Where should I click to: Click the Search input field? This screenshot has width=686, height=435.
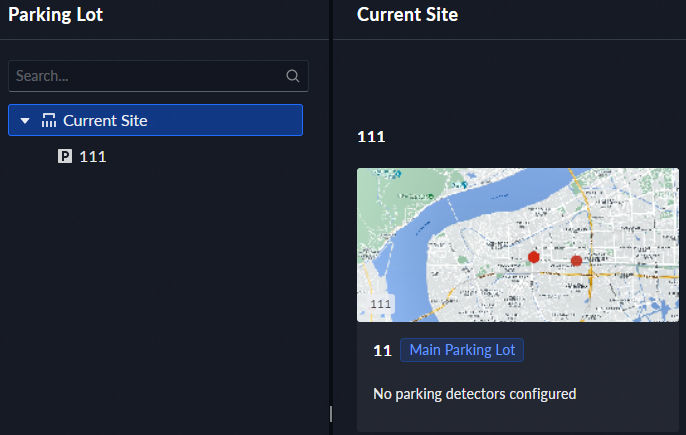pyautogui.click(x=145, y=76)
